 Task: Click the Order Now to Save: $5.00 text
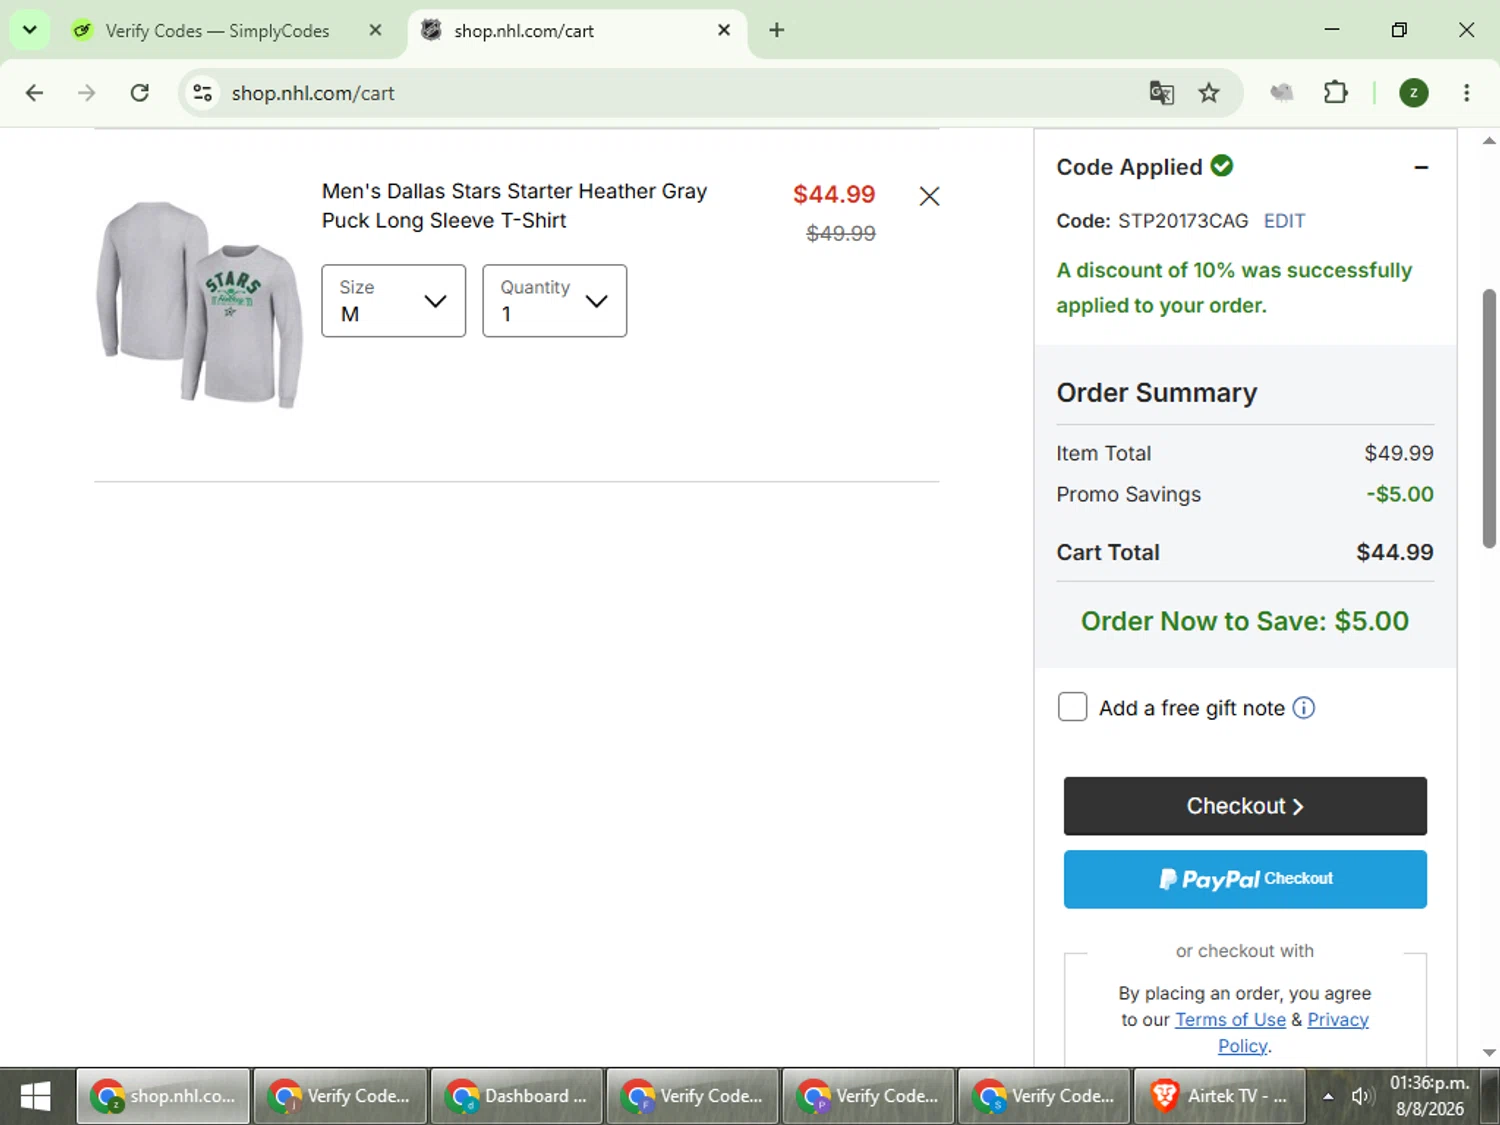[x=1245, y=621]
